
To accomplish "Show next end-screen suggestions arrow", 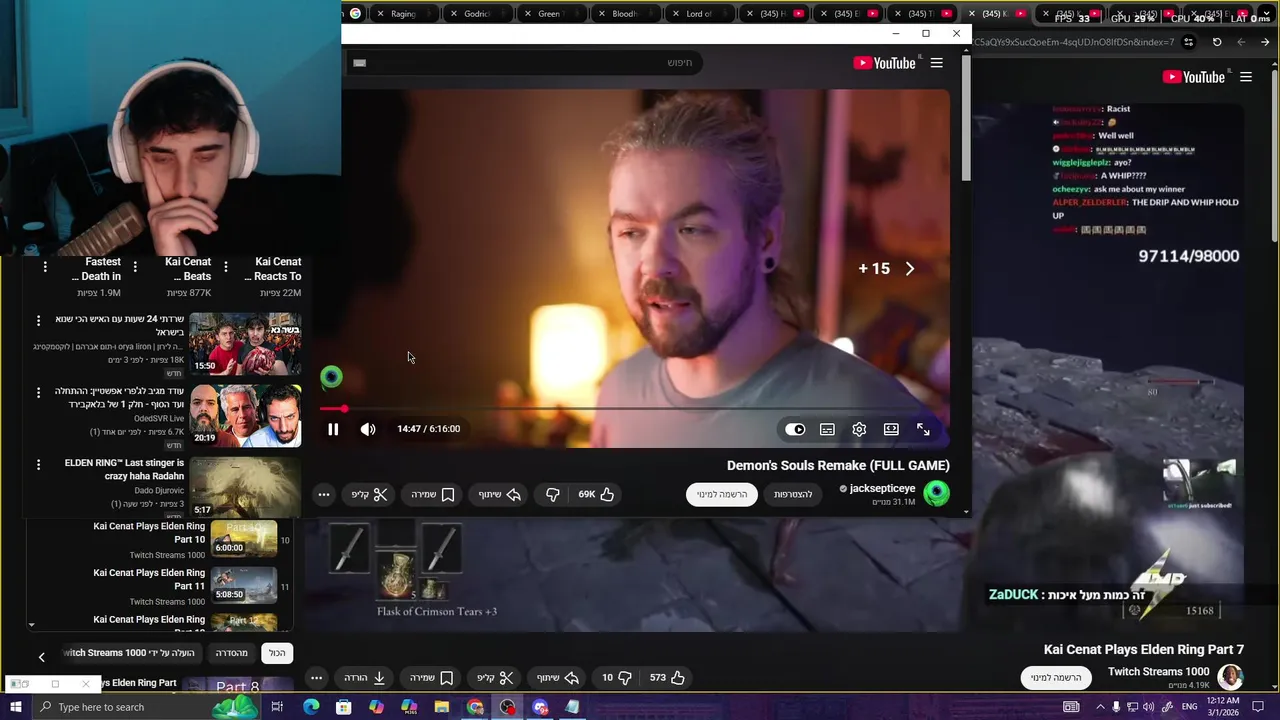I will pyautogui.click(x=910, y=268).
